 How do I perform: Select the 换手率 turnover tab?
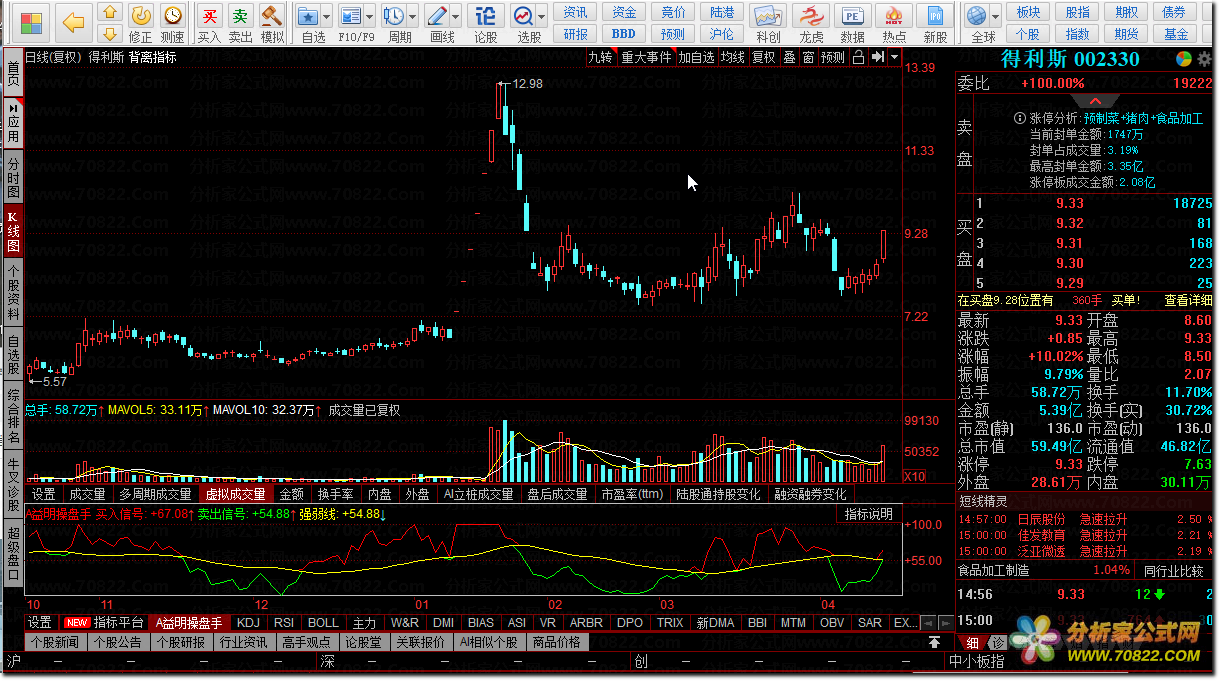click(x=336, y=494)
